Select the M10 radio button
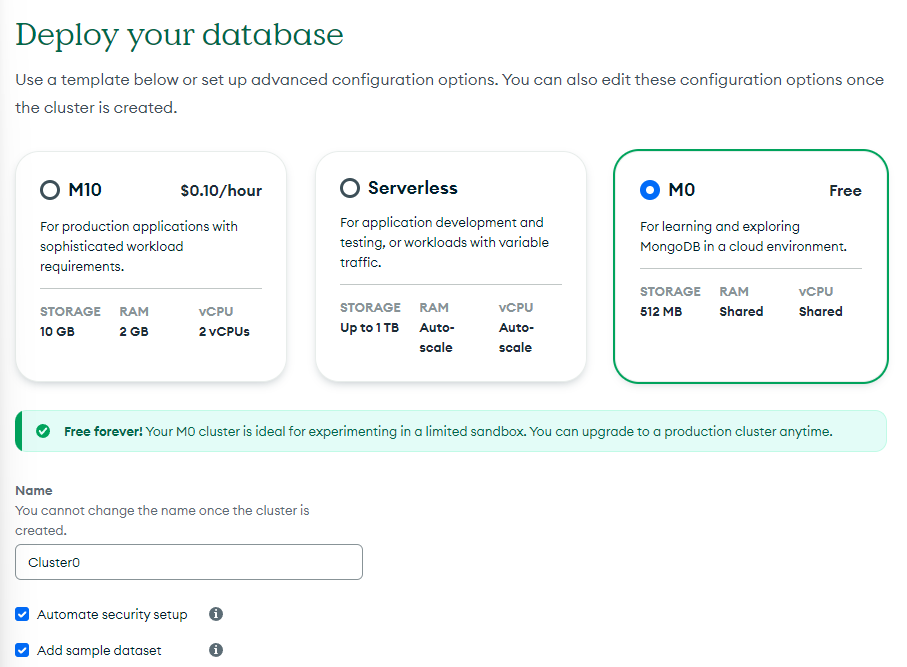This screenshot has width=907, height=667. click(50, 190)
